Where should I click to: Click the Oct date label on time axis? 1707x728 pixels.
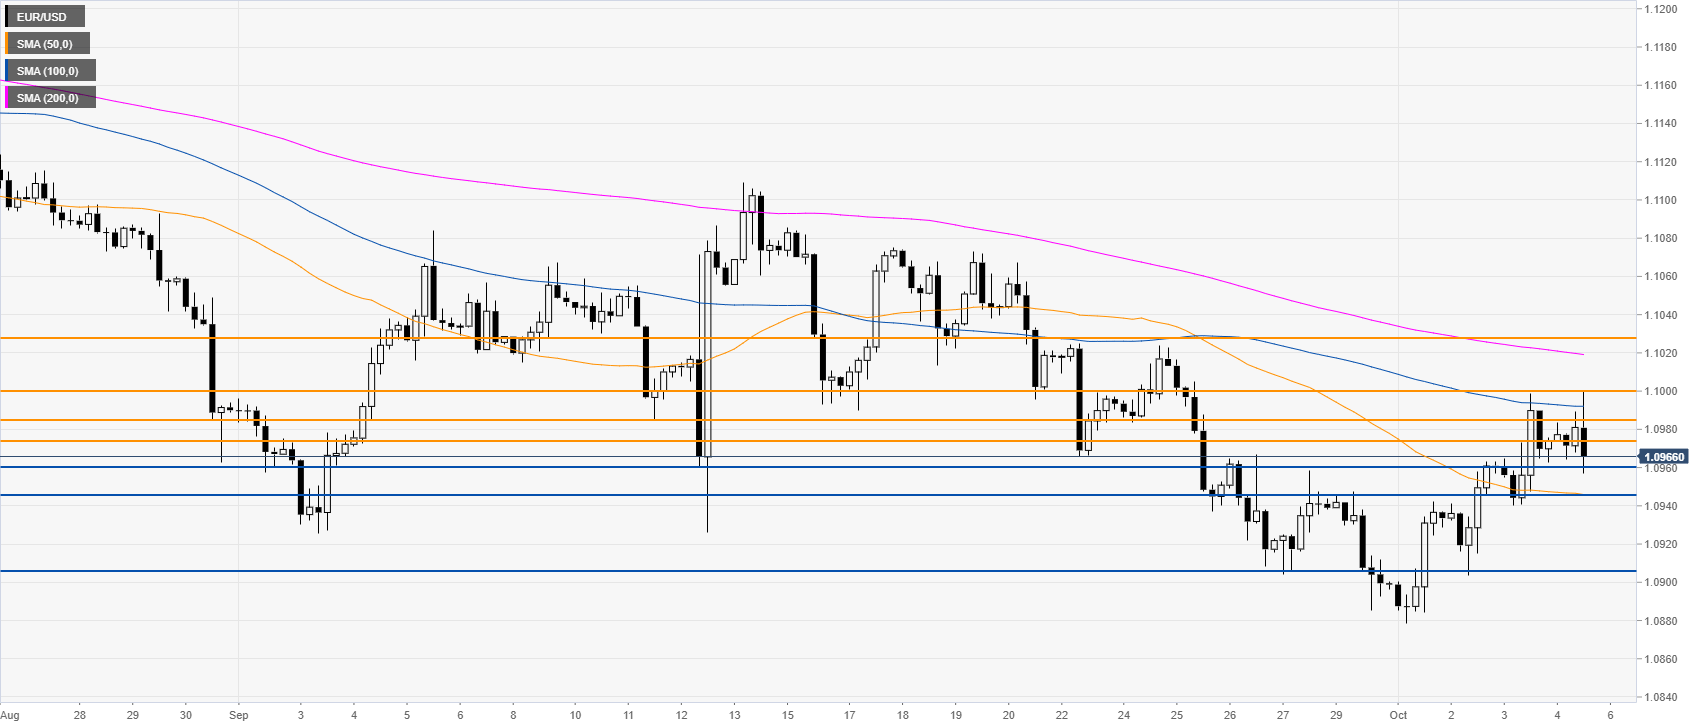[x=1398, y=715]
